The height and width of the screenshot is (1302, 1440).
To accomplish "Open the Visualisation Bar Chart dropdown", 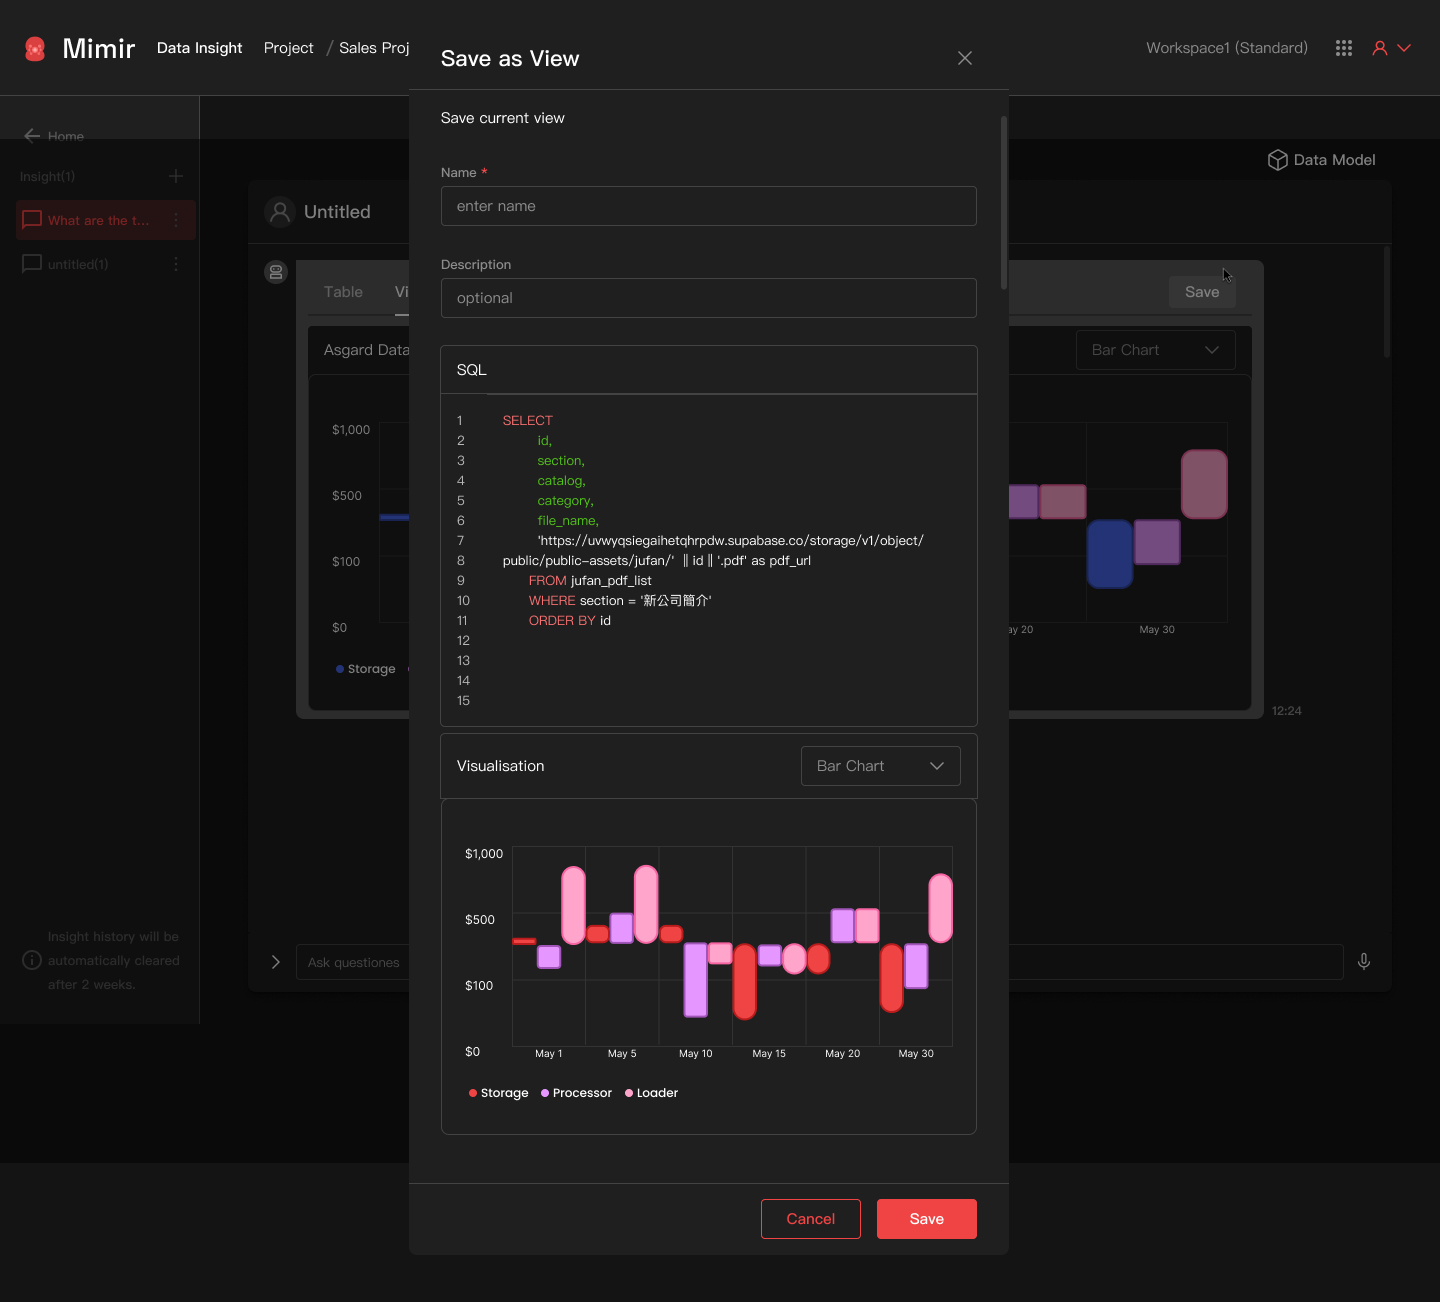I will click(880, 766).
